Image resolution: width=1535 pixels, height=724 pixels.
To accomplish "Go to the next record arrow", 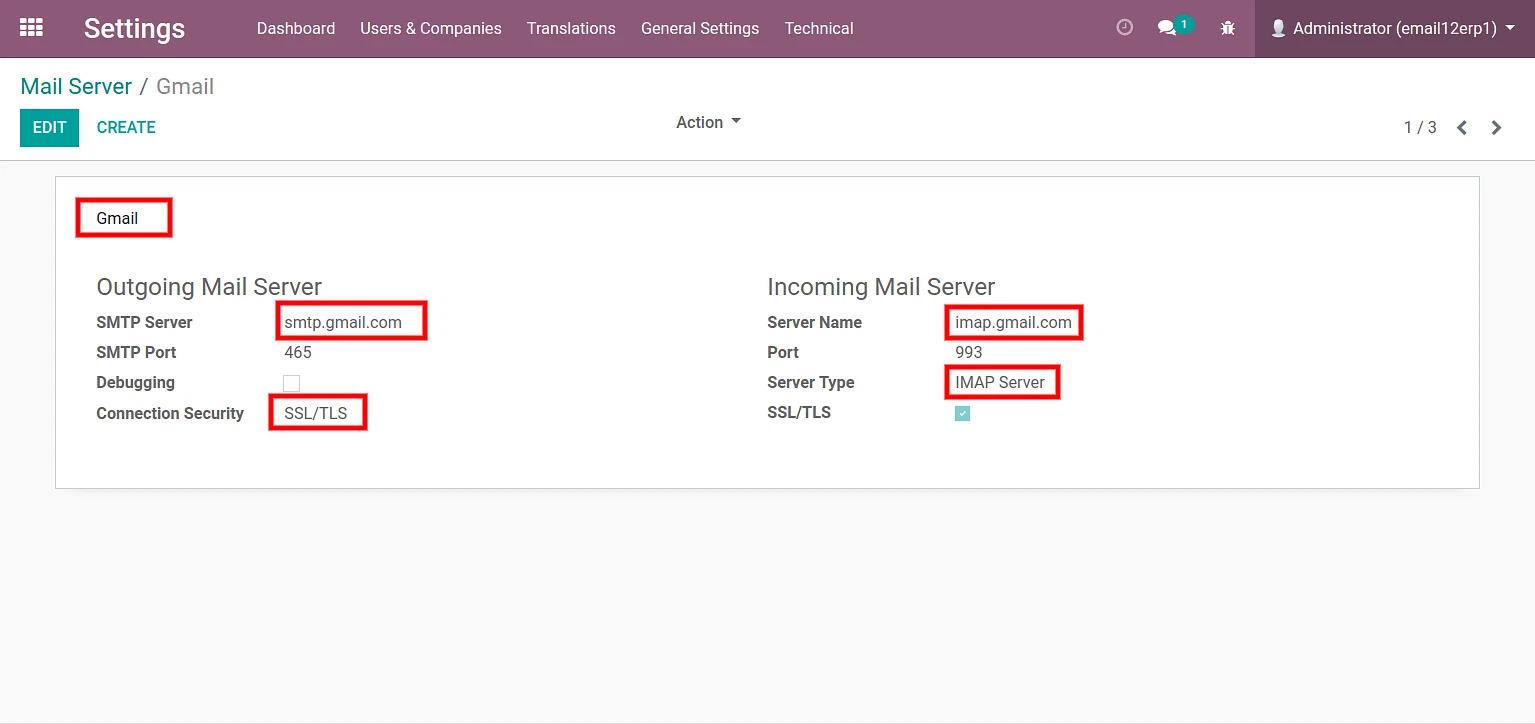I will [1496, 128].
